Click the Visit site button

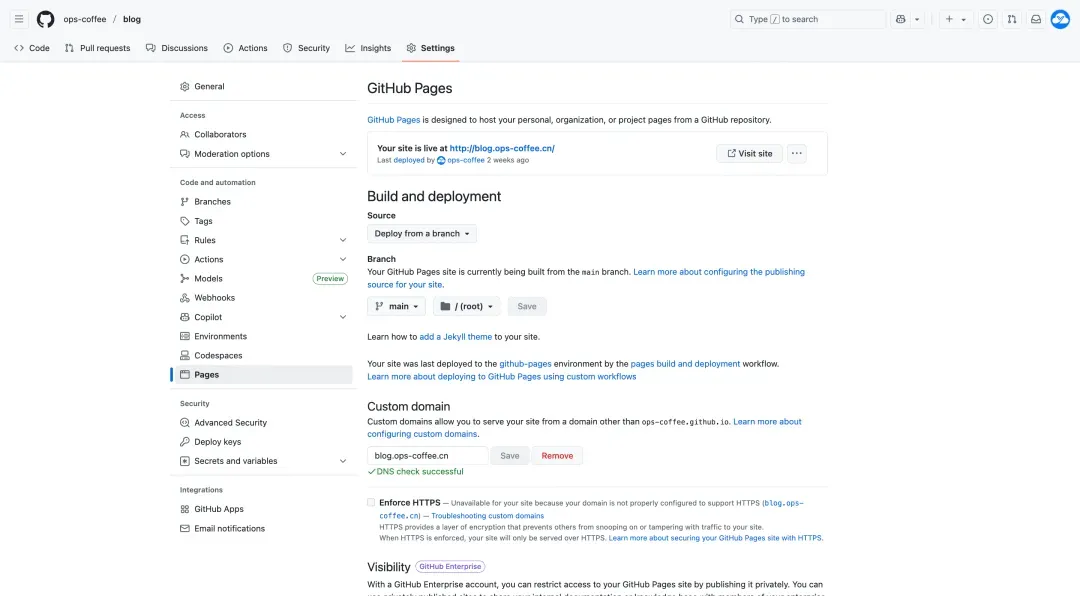click(749, 154)
